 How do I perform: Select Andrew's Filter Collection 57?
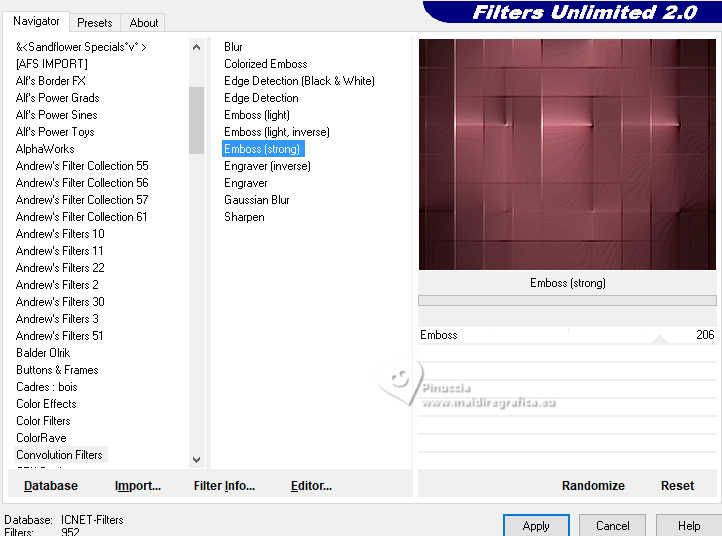click(82, 200)
